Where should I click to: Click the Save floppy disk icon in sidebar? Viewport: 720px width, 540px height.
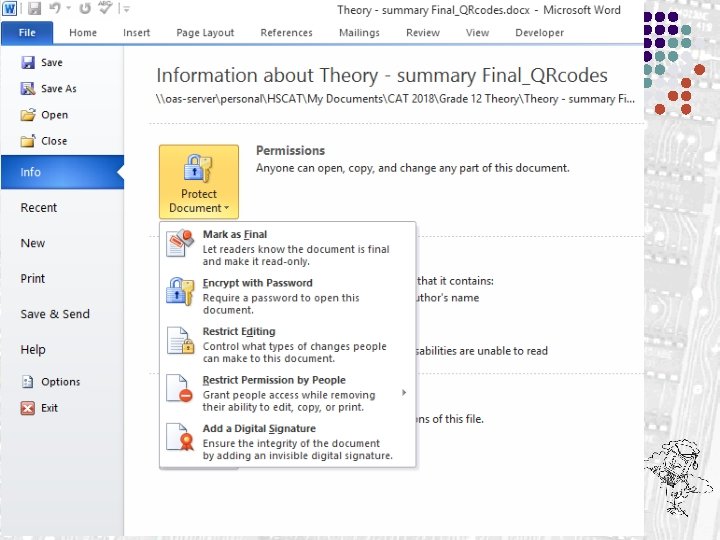tap(28, 62)
